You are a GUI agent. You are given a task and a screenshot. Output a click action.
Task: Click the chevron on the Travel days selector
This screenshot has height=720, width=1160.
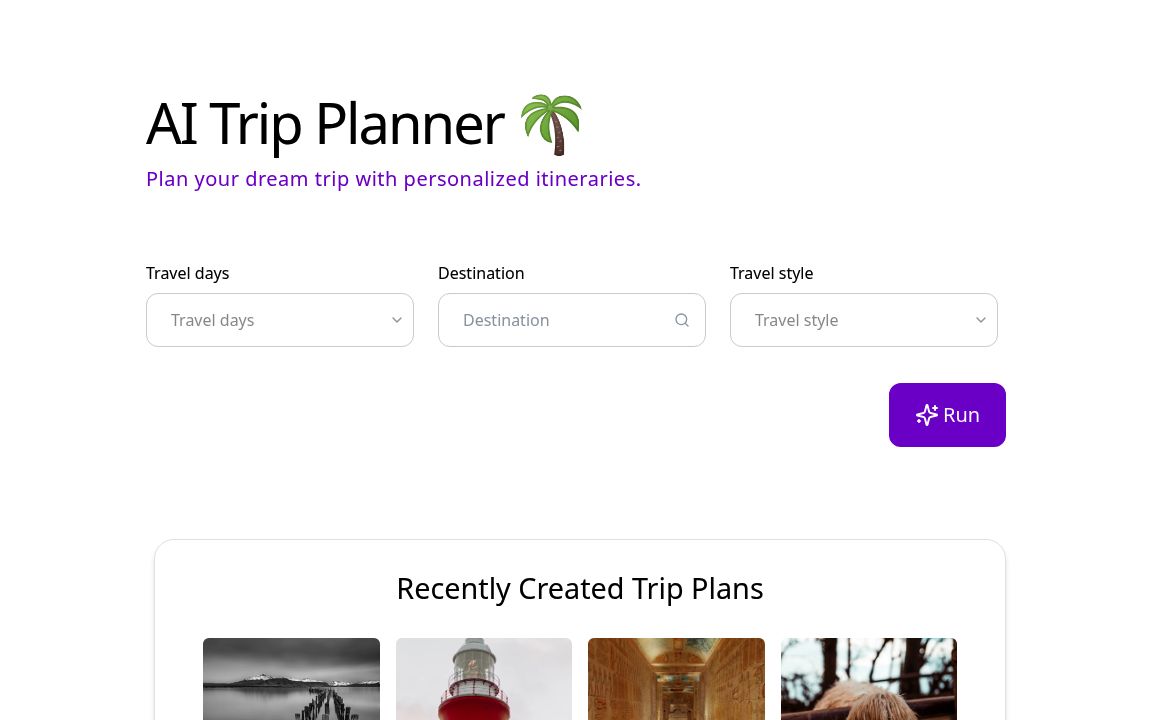(x=396, y=320)
